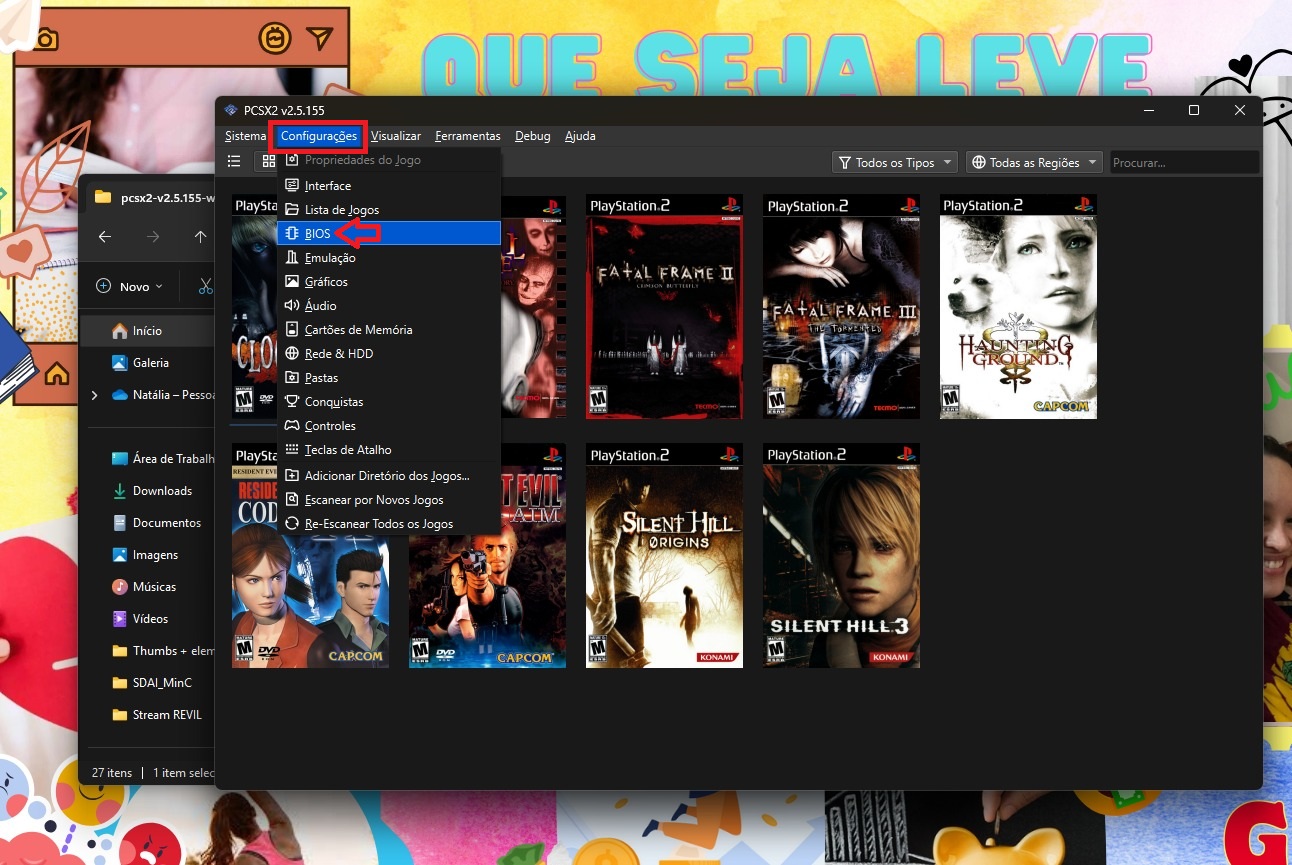Open the Visualizar menu
This screenshot has height=865, width=1292.
tap(396, 136)
